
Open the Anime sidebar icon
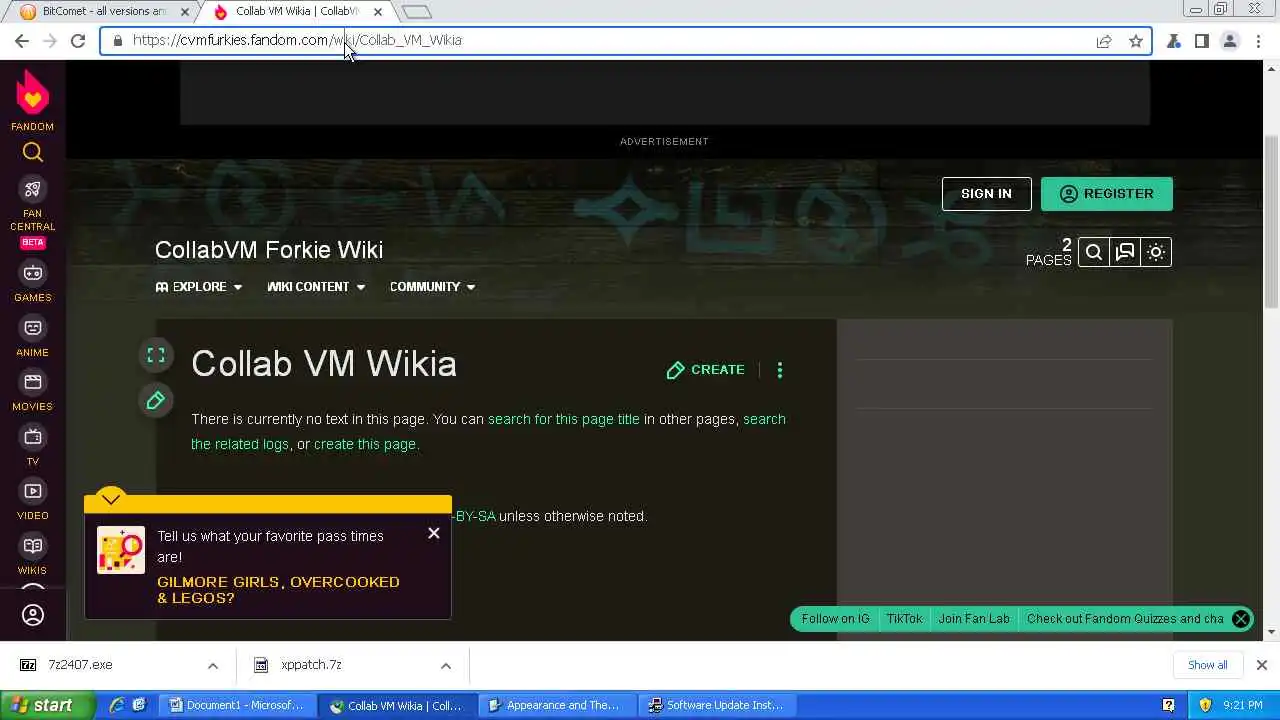click(33, 328)
